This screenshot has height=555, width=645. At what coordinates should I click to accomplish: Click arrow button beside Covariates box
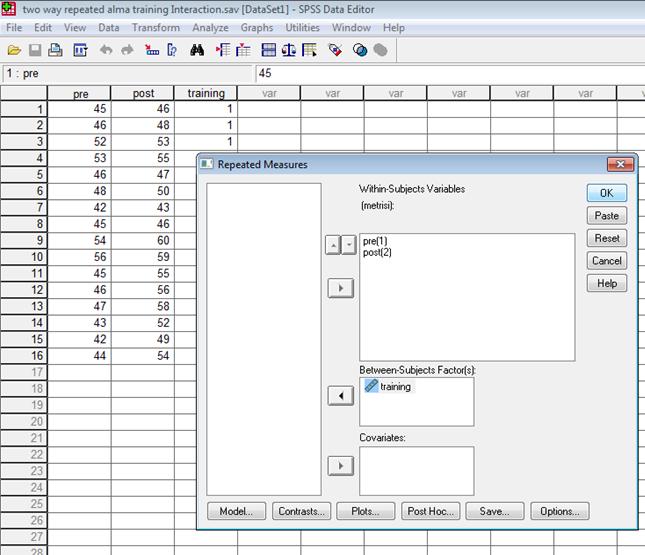tap(341, 466)
